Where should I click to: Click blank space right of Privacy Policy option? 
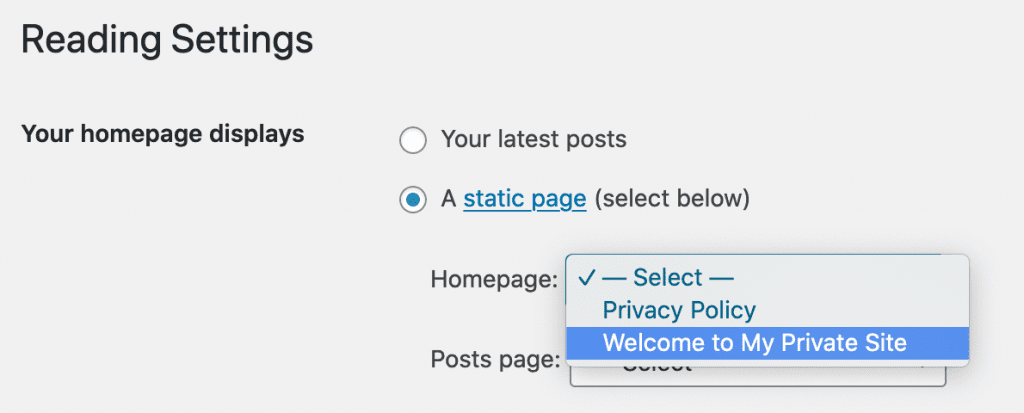pyautogui.click(x=860, y=310)
